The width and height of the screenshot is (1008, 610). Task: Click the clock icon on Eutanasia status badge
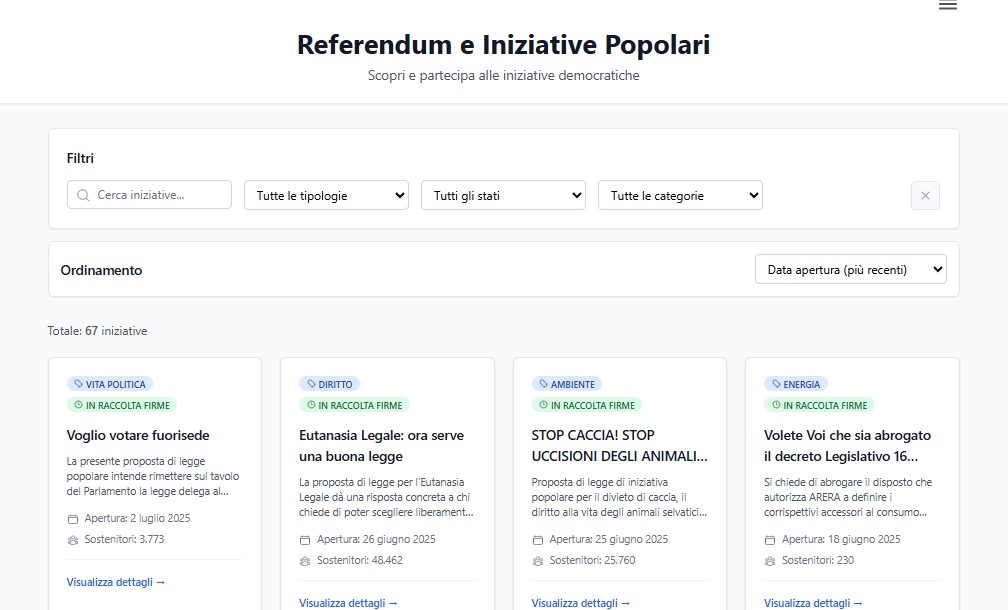point(310,405)
